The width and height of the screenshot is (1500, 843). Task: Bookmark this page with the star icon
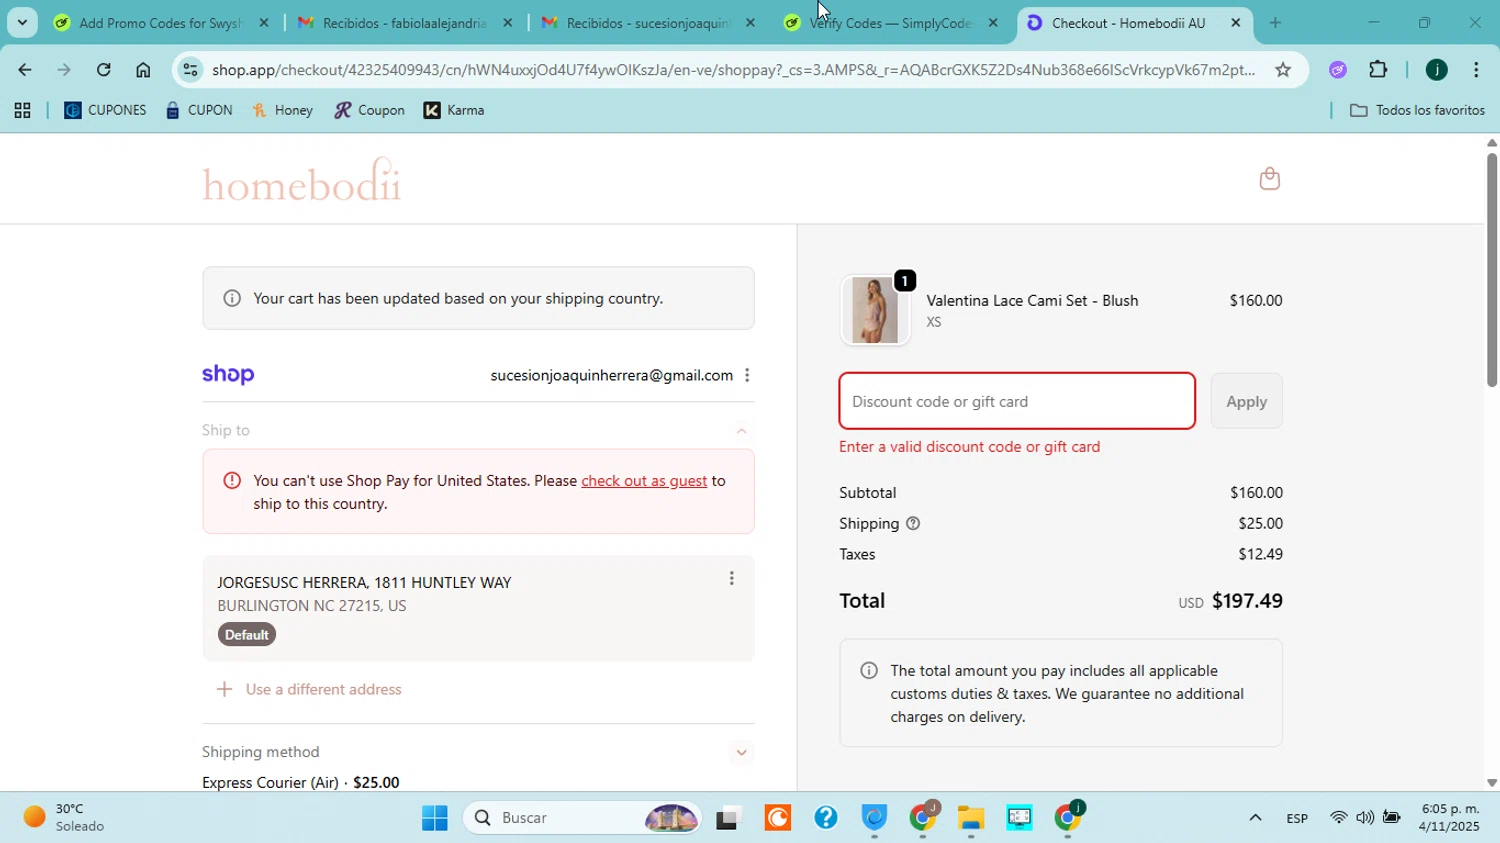point(1283,69)
